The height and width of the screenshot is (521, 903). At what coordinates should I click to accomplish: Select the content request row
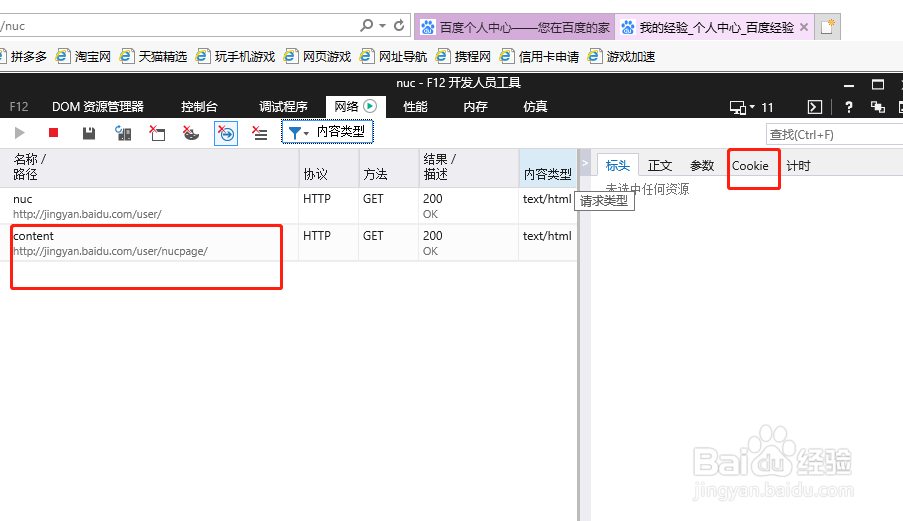288,243
